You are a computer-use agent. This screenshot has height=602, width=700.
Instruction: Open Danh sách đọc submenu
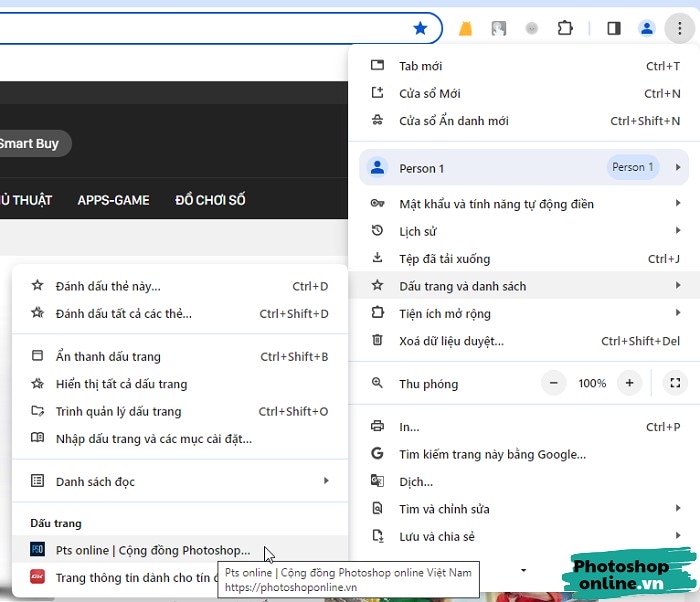point(179,481)
